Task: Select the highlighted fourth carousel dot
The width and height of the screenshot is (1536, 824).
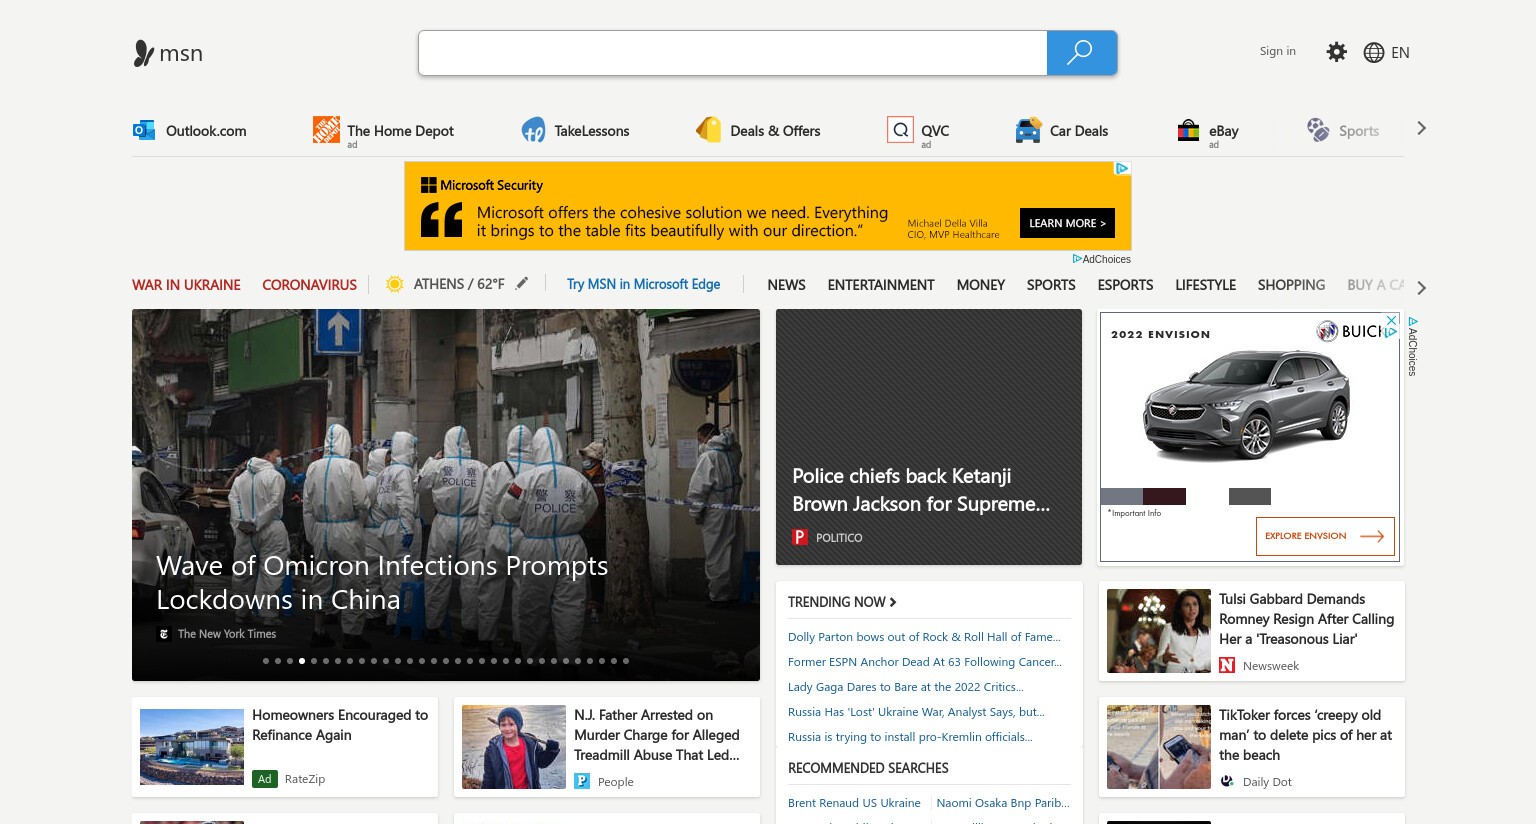Action: [302, 661]
